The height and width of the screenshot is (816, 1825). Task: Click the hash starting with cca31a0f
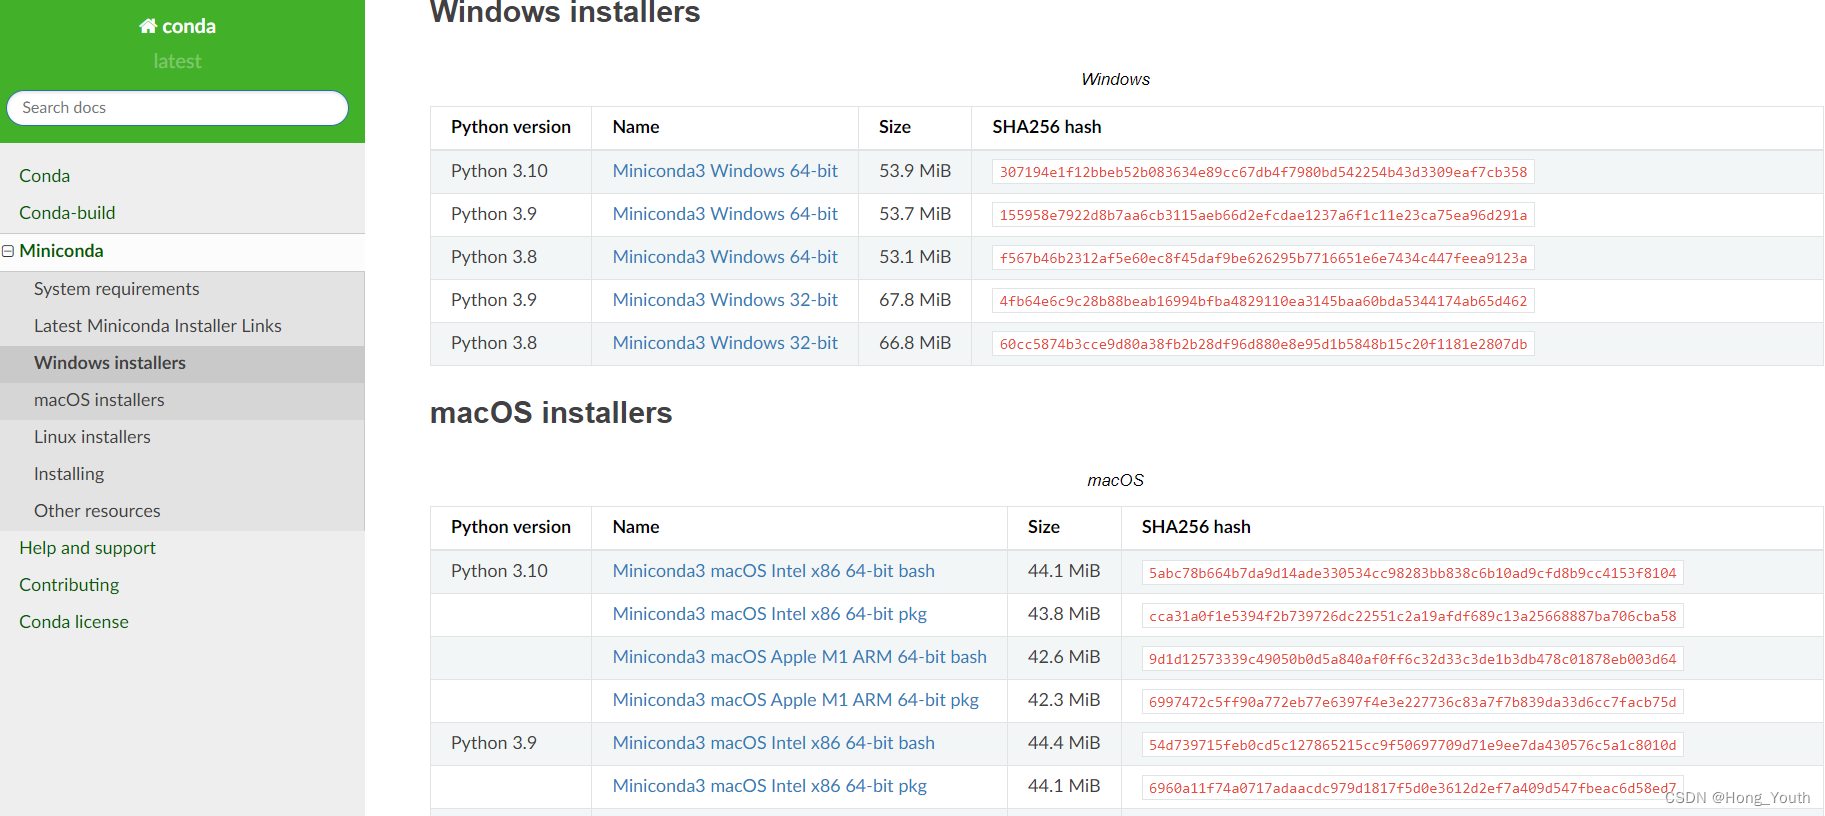tap(1412, 616)
